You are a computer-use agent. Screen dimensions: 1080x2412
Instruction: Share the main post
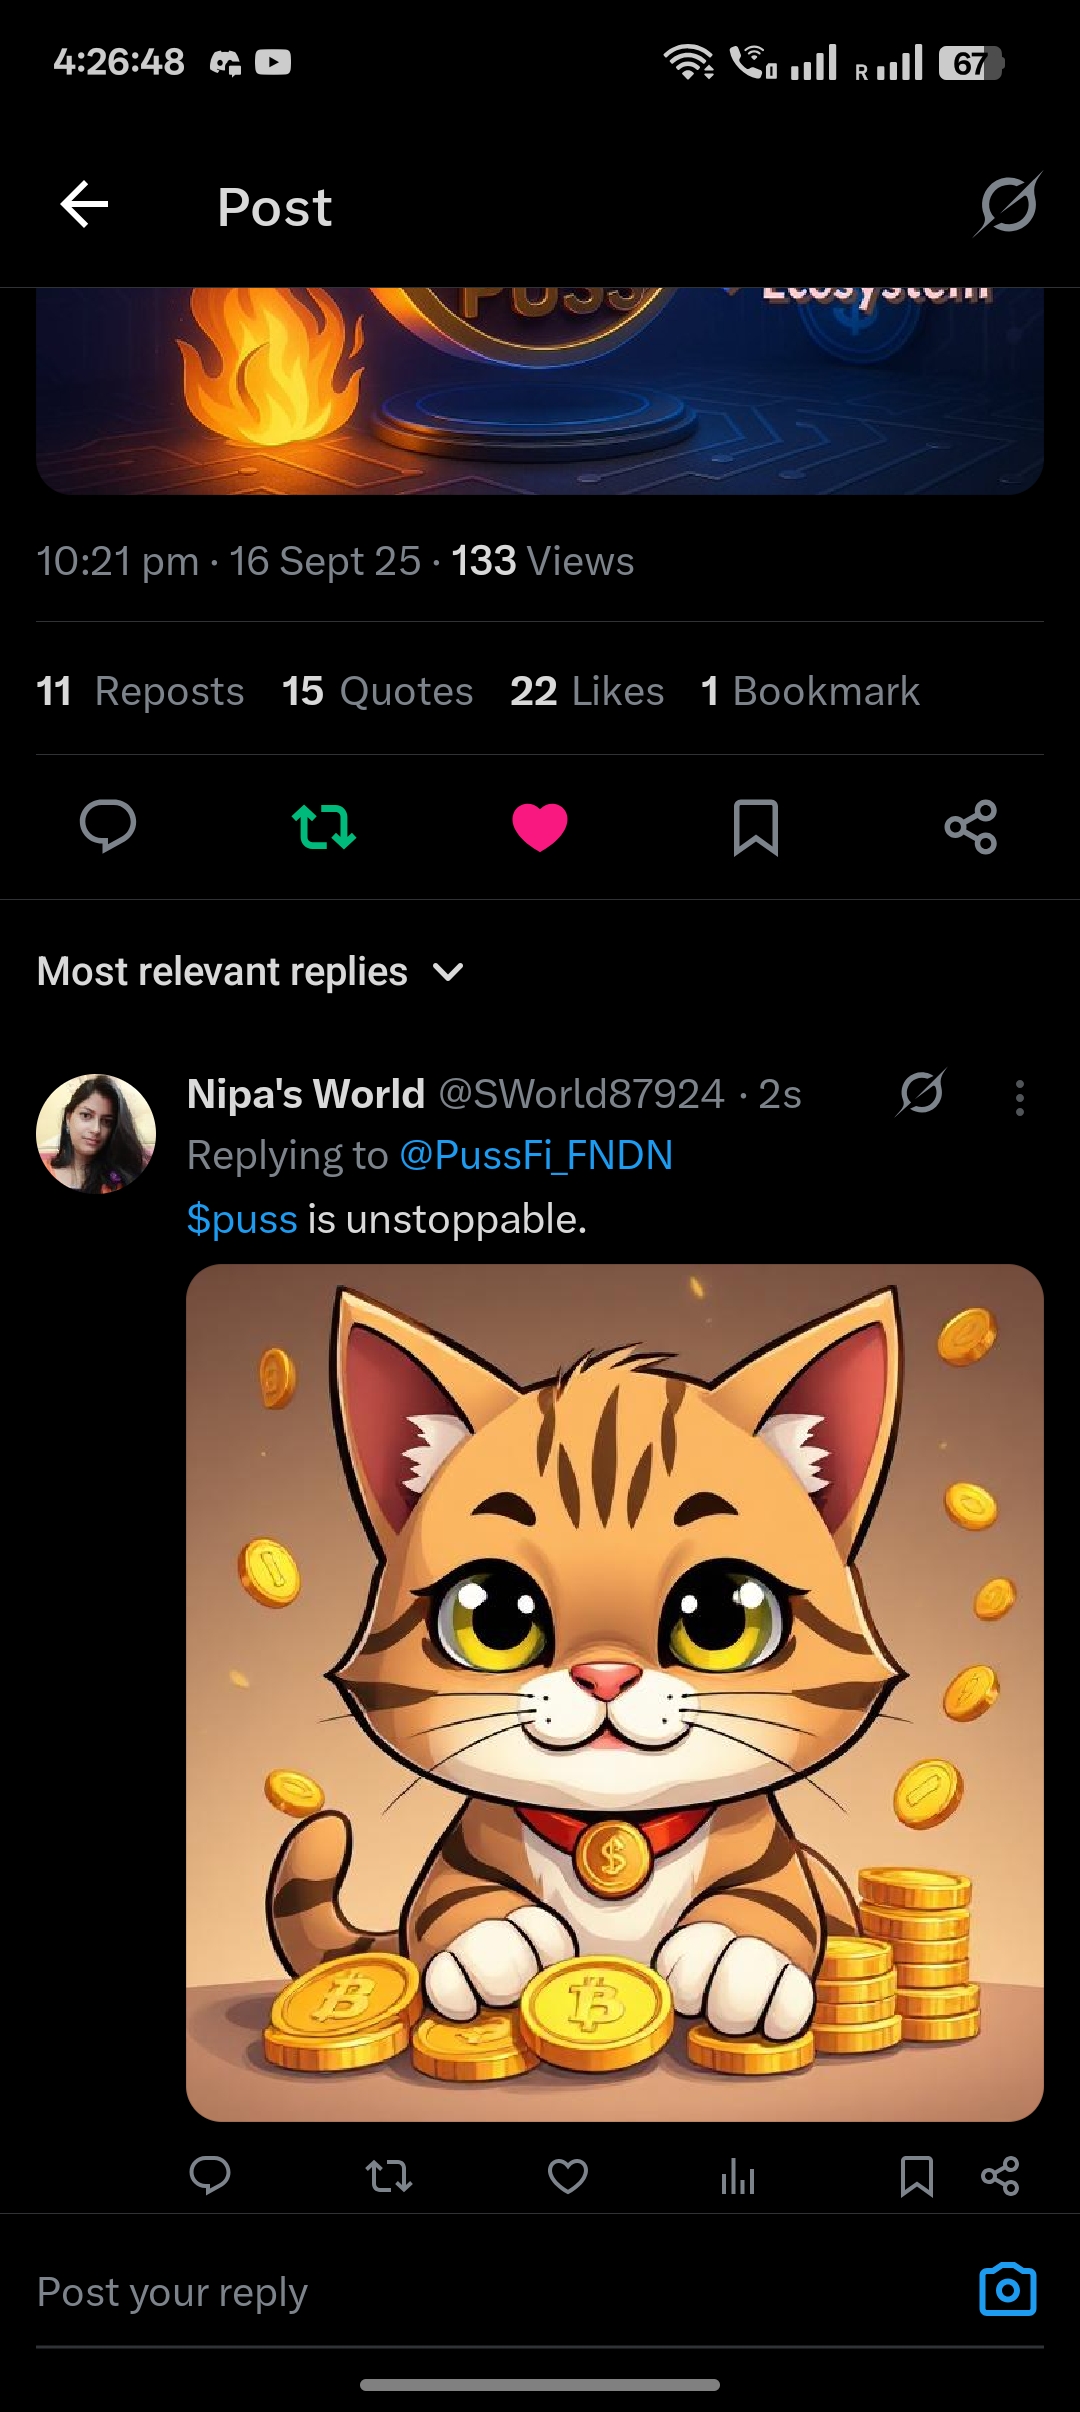(971, 827)
